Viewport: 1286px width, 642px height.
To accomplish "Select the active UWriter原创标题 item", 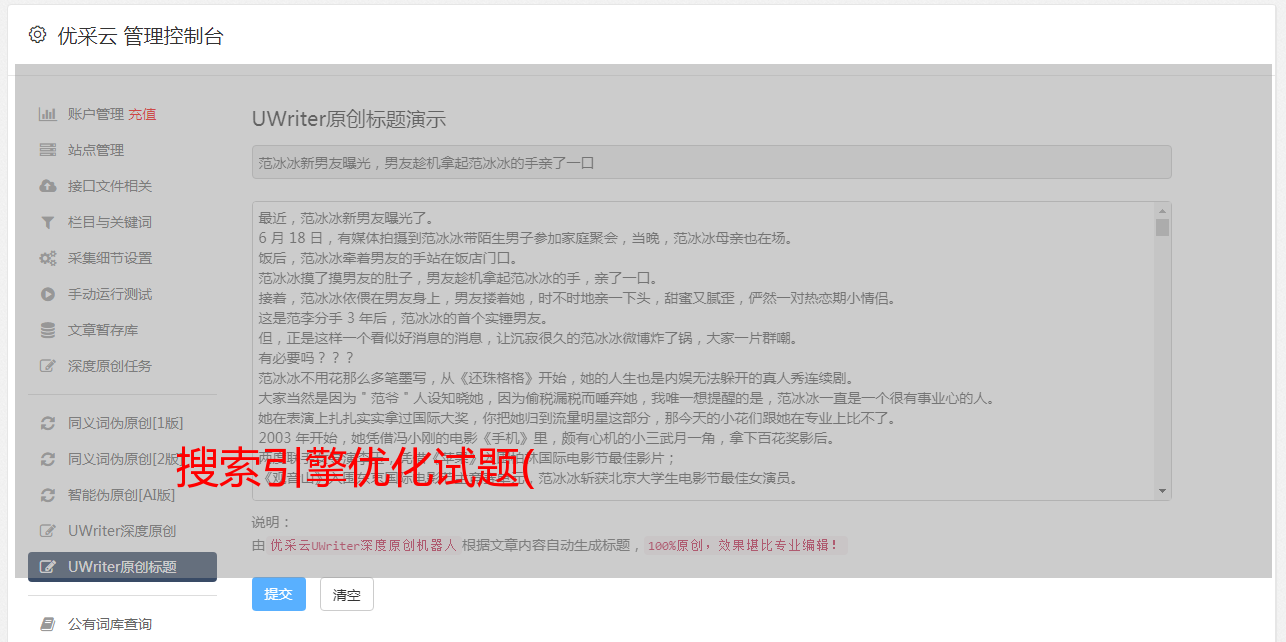I will (122, 567).
